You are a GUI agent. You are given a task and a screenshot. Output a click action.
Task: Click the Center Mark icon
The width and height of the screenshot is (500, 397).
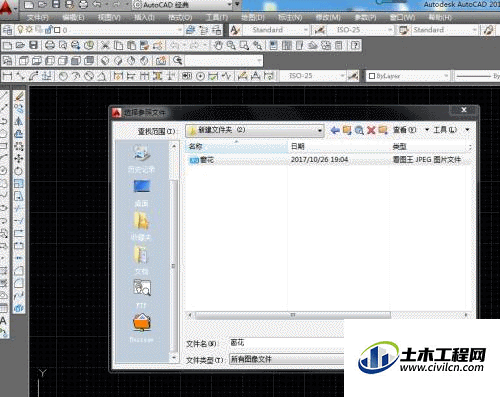[x=200, y=76]
